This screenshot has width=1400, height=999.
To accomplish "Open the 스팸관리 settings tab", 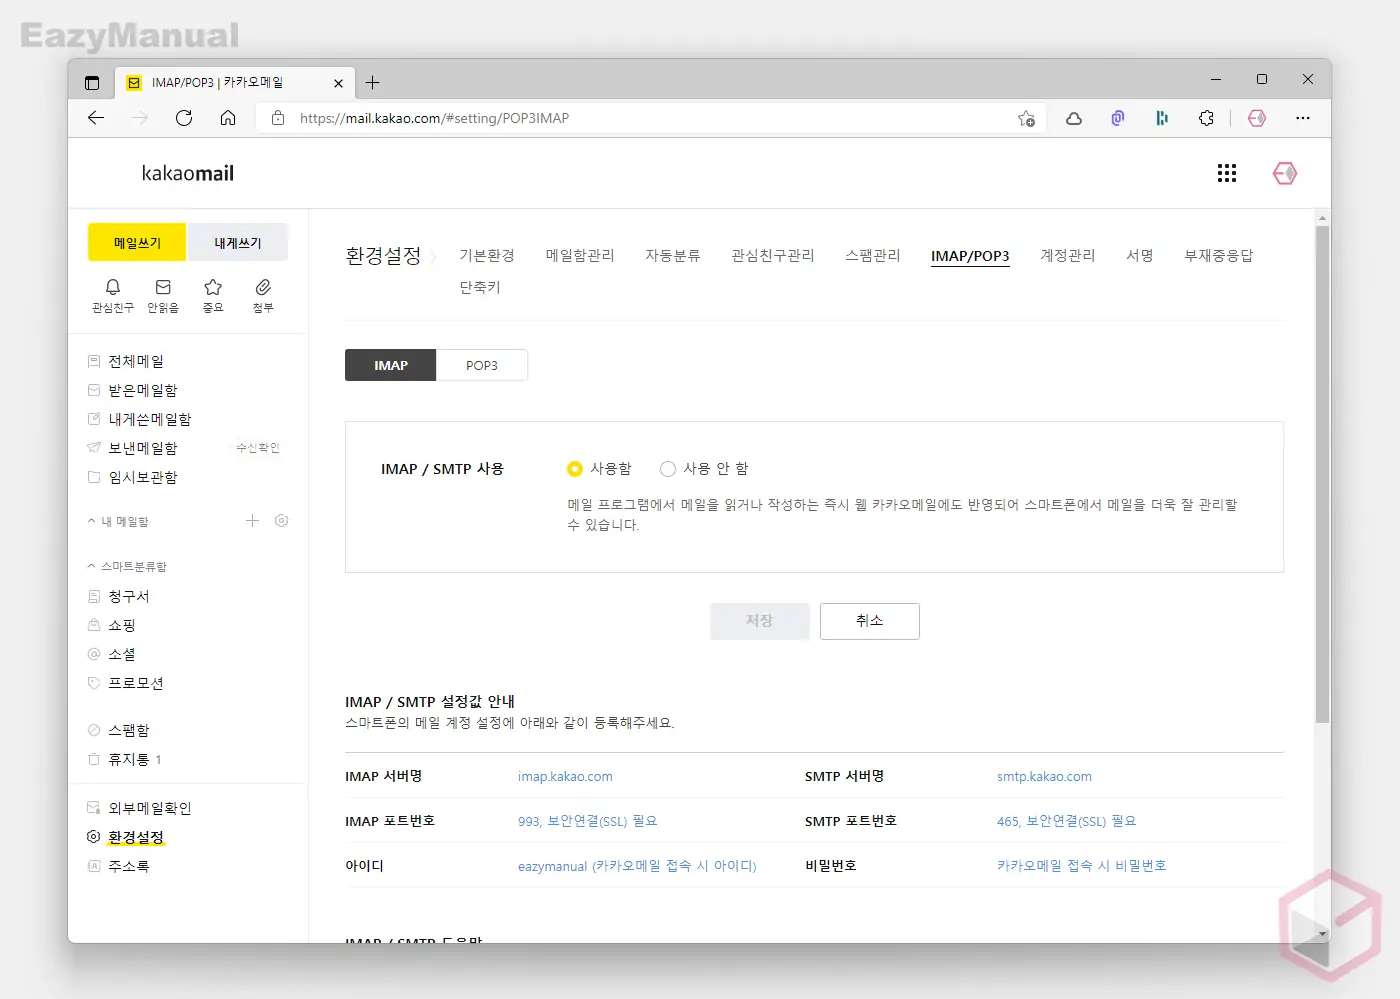I will coord(873,256).
